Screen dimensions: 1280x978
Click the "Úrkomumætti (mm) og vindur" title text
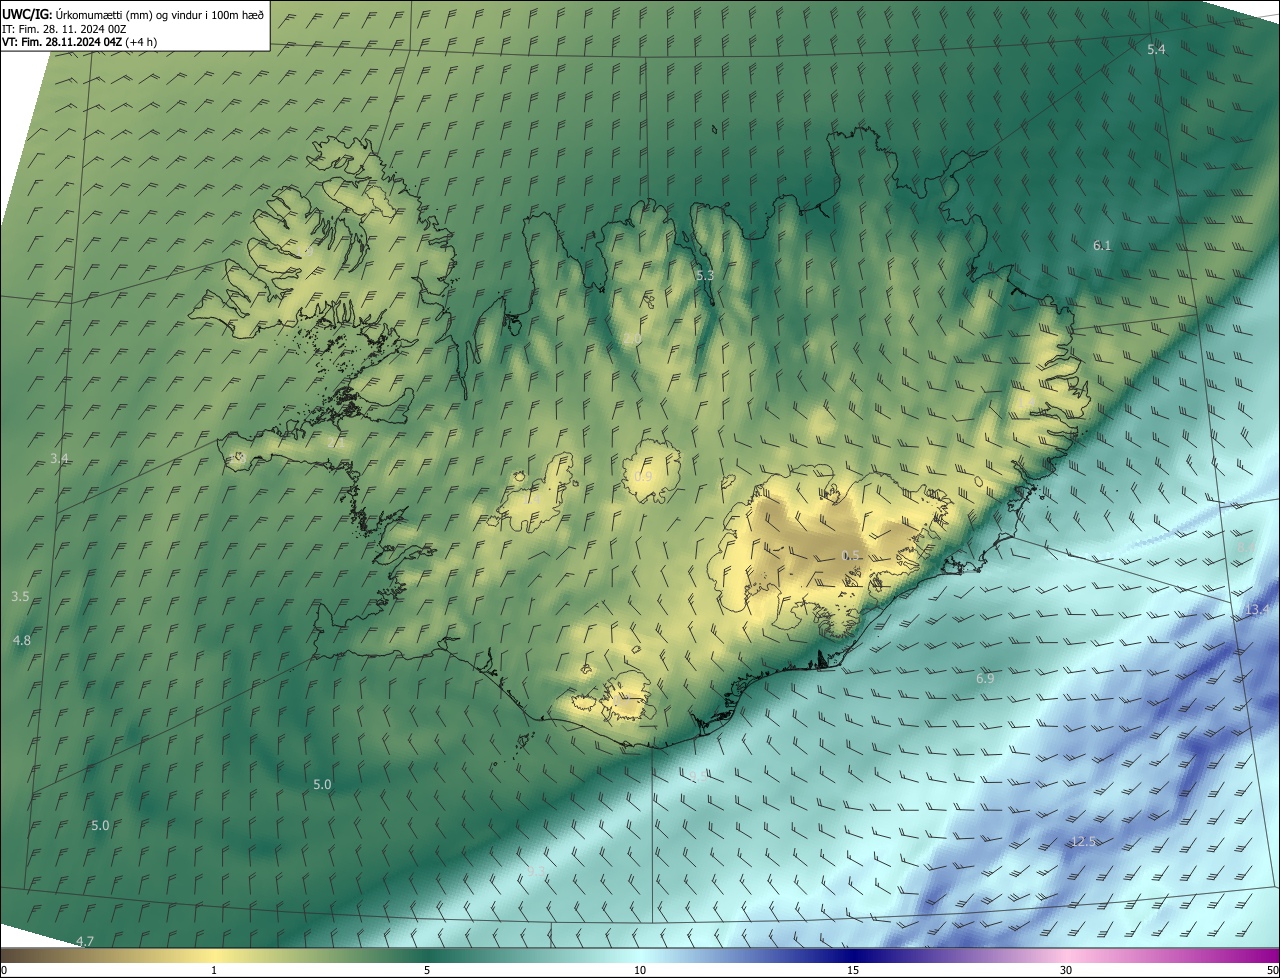pos(127,13)
